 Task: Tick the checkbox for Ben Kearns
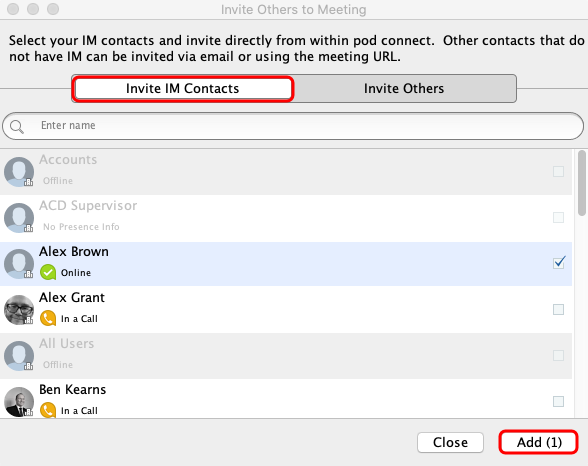click(x=558, y=402)
